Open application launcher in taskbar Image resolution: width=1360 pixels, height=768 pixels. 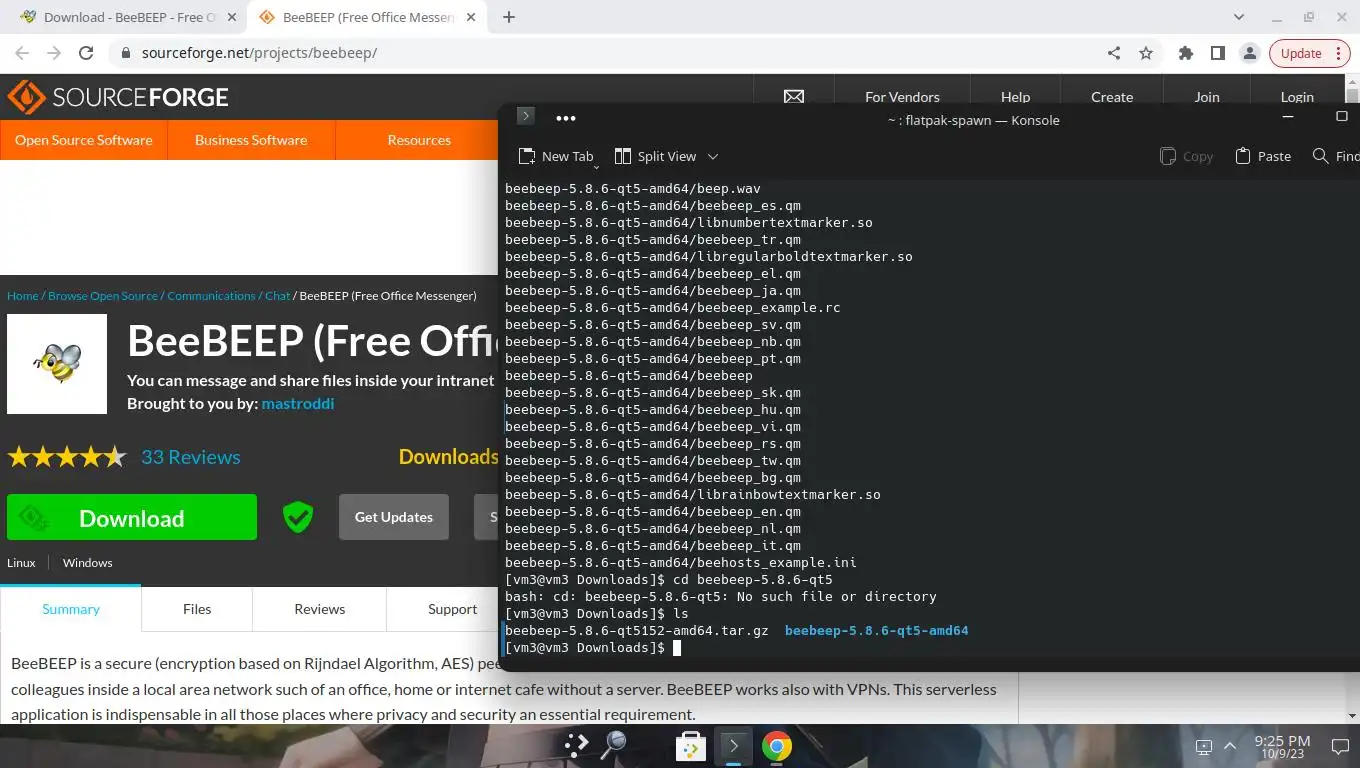coord(576,745)
